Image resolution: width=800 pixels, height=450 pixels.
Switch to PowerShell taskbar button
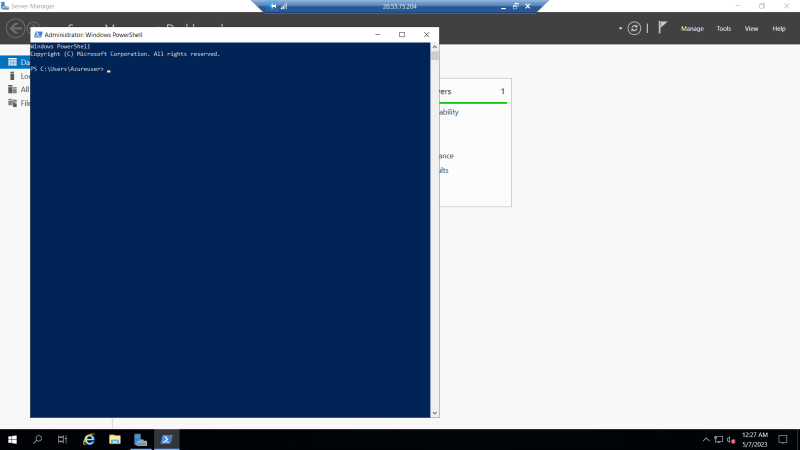coord(166,439)
